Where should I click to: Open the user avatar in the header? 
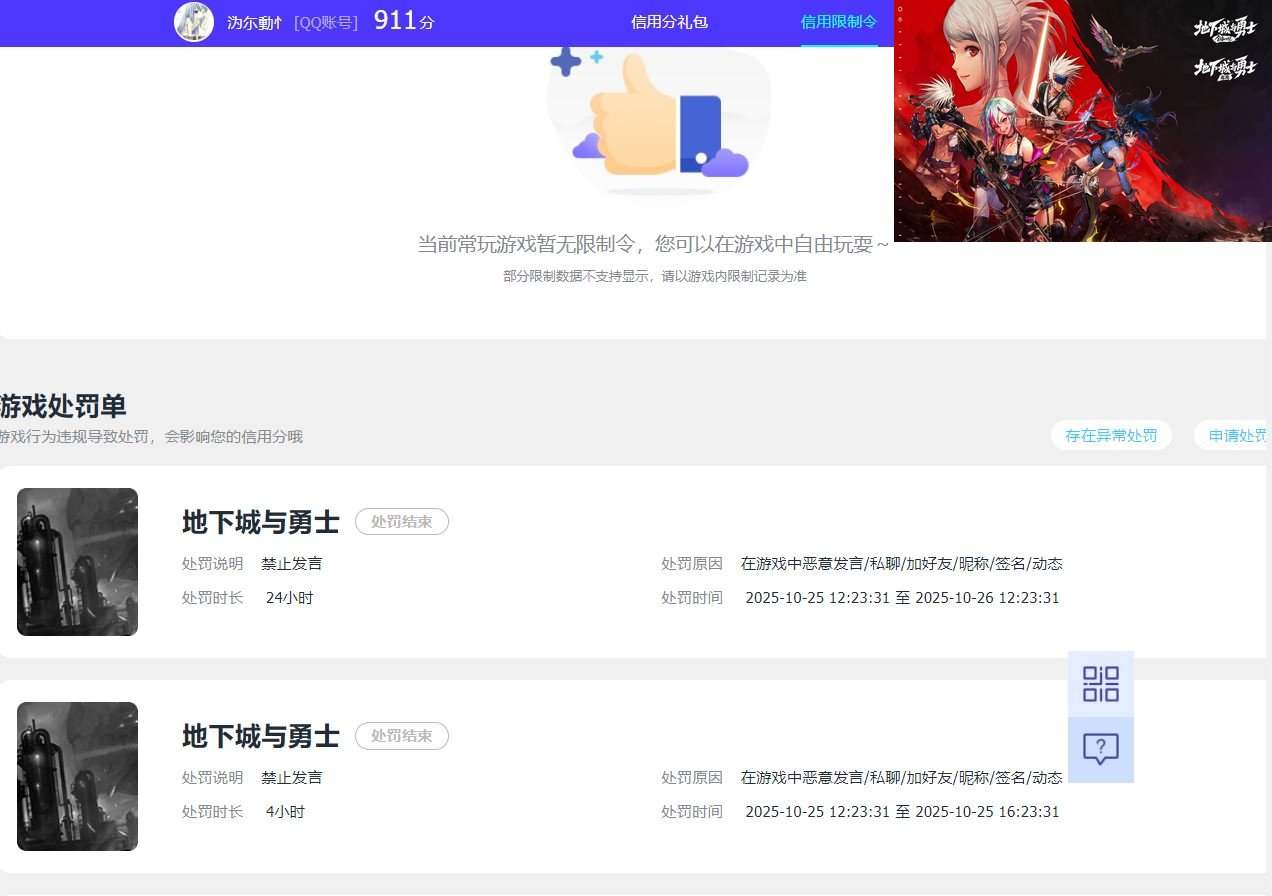(194, 22)
